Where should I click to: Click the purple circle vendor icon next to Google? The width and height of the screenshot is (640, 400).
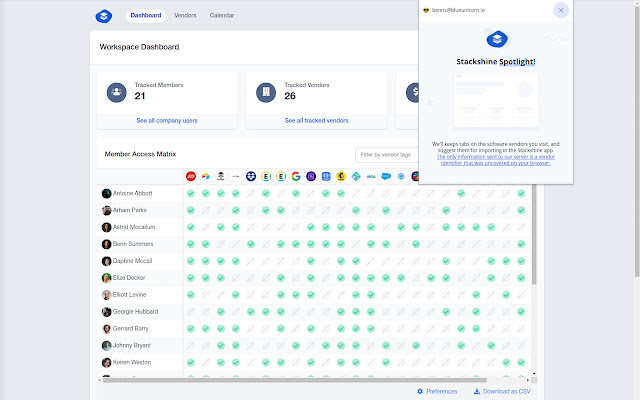point(311,176)
